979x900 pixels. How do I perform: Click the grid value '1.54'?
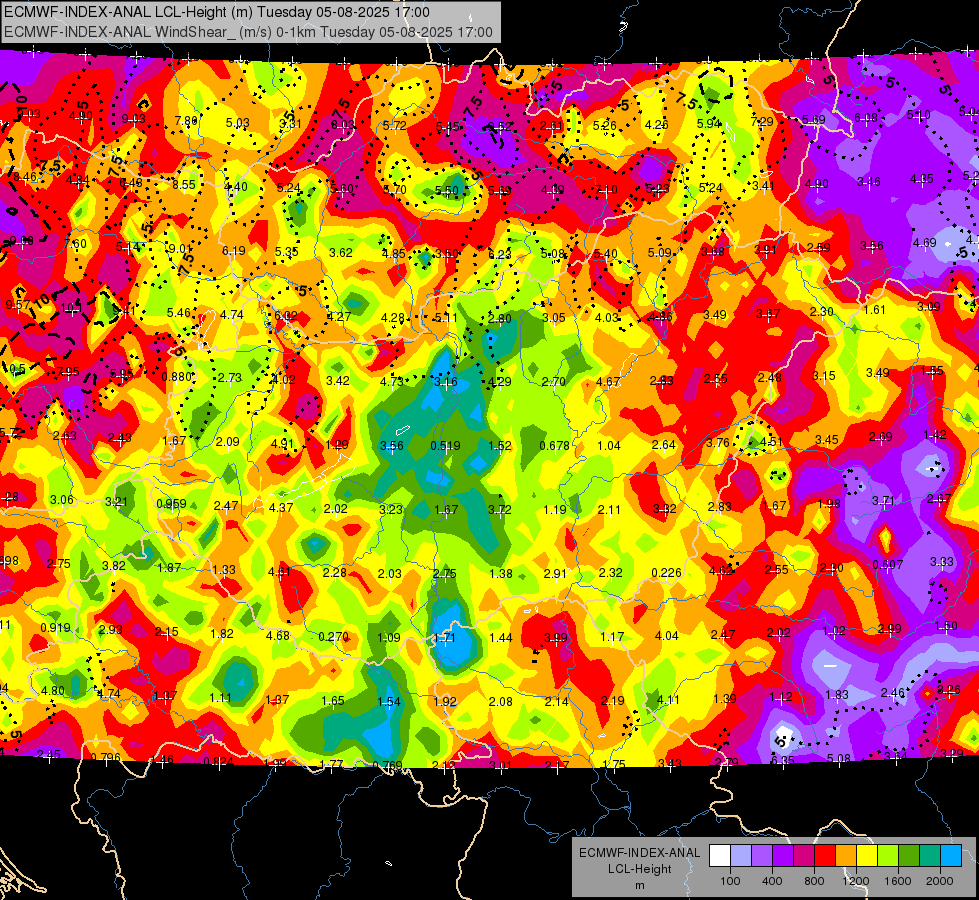pos(388,702)
